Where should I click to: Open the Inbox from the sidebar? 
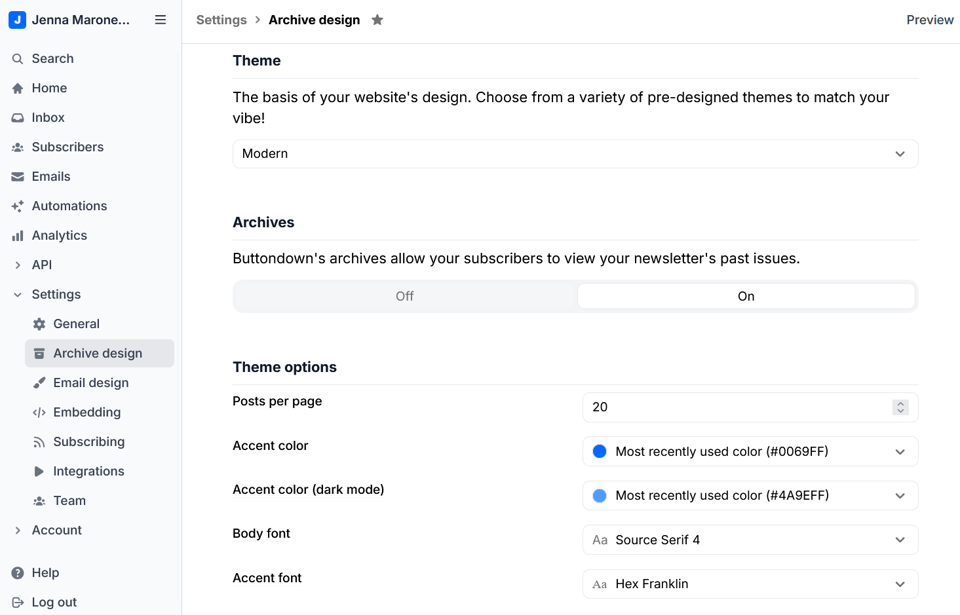tap(46, 117)
